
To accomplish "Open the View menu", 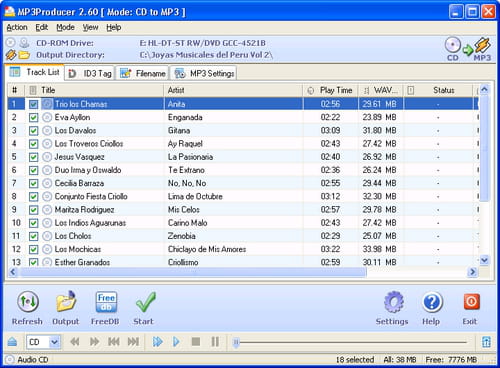I will 90,27.
